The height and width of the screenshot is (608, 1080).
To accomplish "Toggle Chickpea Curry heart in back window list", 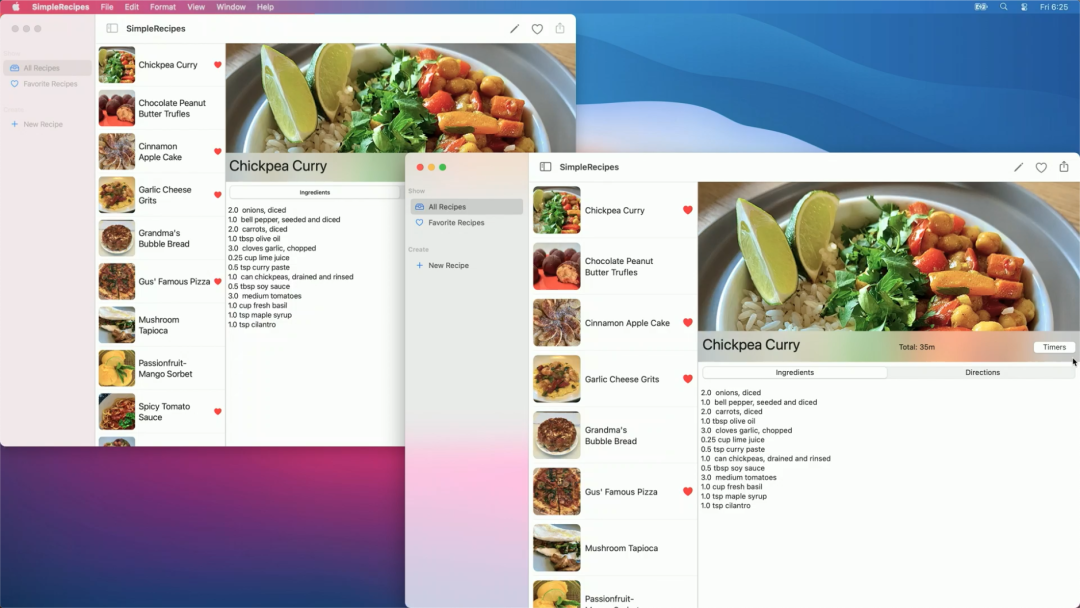I will pos(218,65).
